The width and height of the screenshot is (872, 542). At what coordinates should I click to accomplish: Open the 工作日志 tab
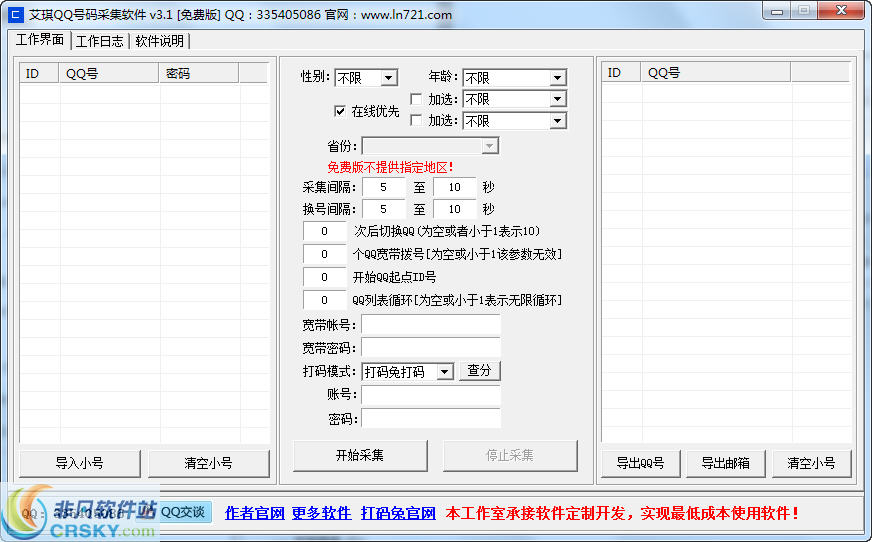click(100, 41)
